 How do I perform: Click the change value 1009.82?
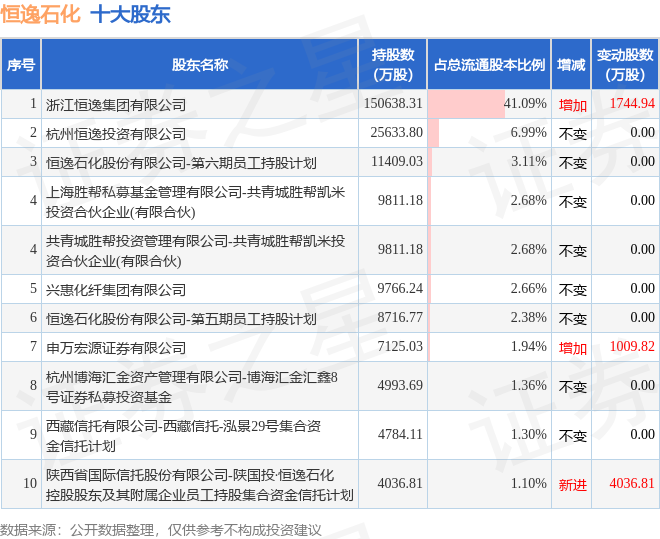pyautogui.click(x=632, y=347)
